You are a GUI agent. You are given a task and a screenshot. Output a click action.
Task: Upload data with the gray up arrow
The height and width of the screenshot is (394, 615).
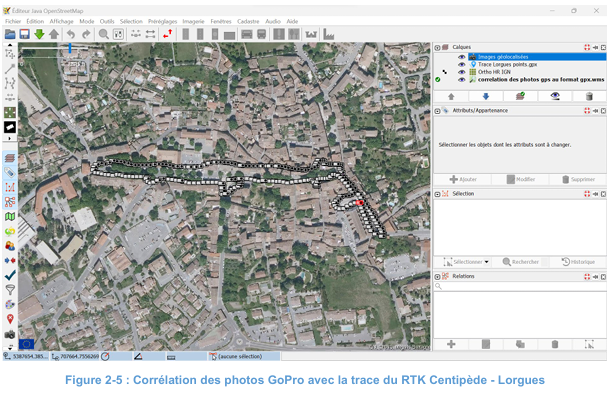pos(54,34)
